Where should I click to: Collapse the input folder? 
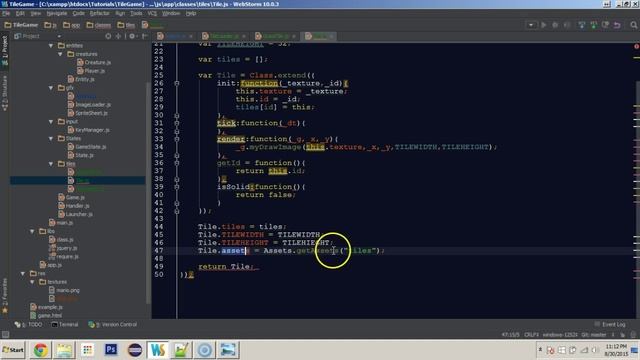[x=51, y=122]
